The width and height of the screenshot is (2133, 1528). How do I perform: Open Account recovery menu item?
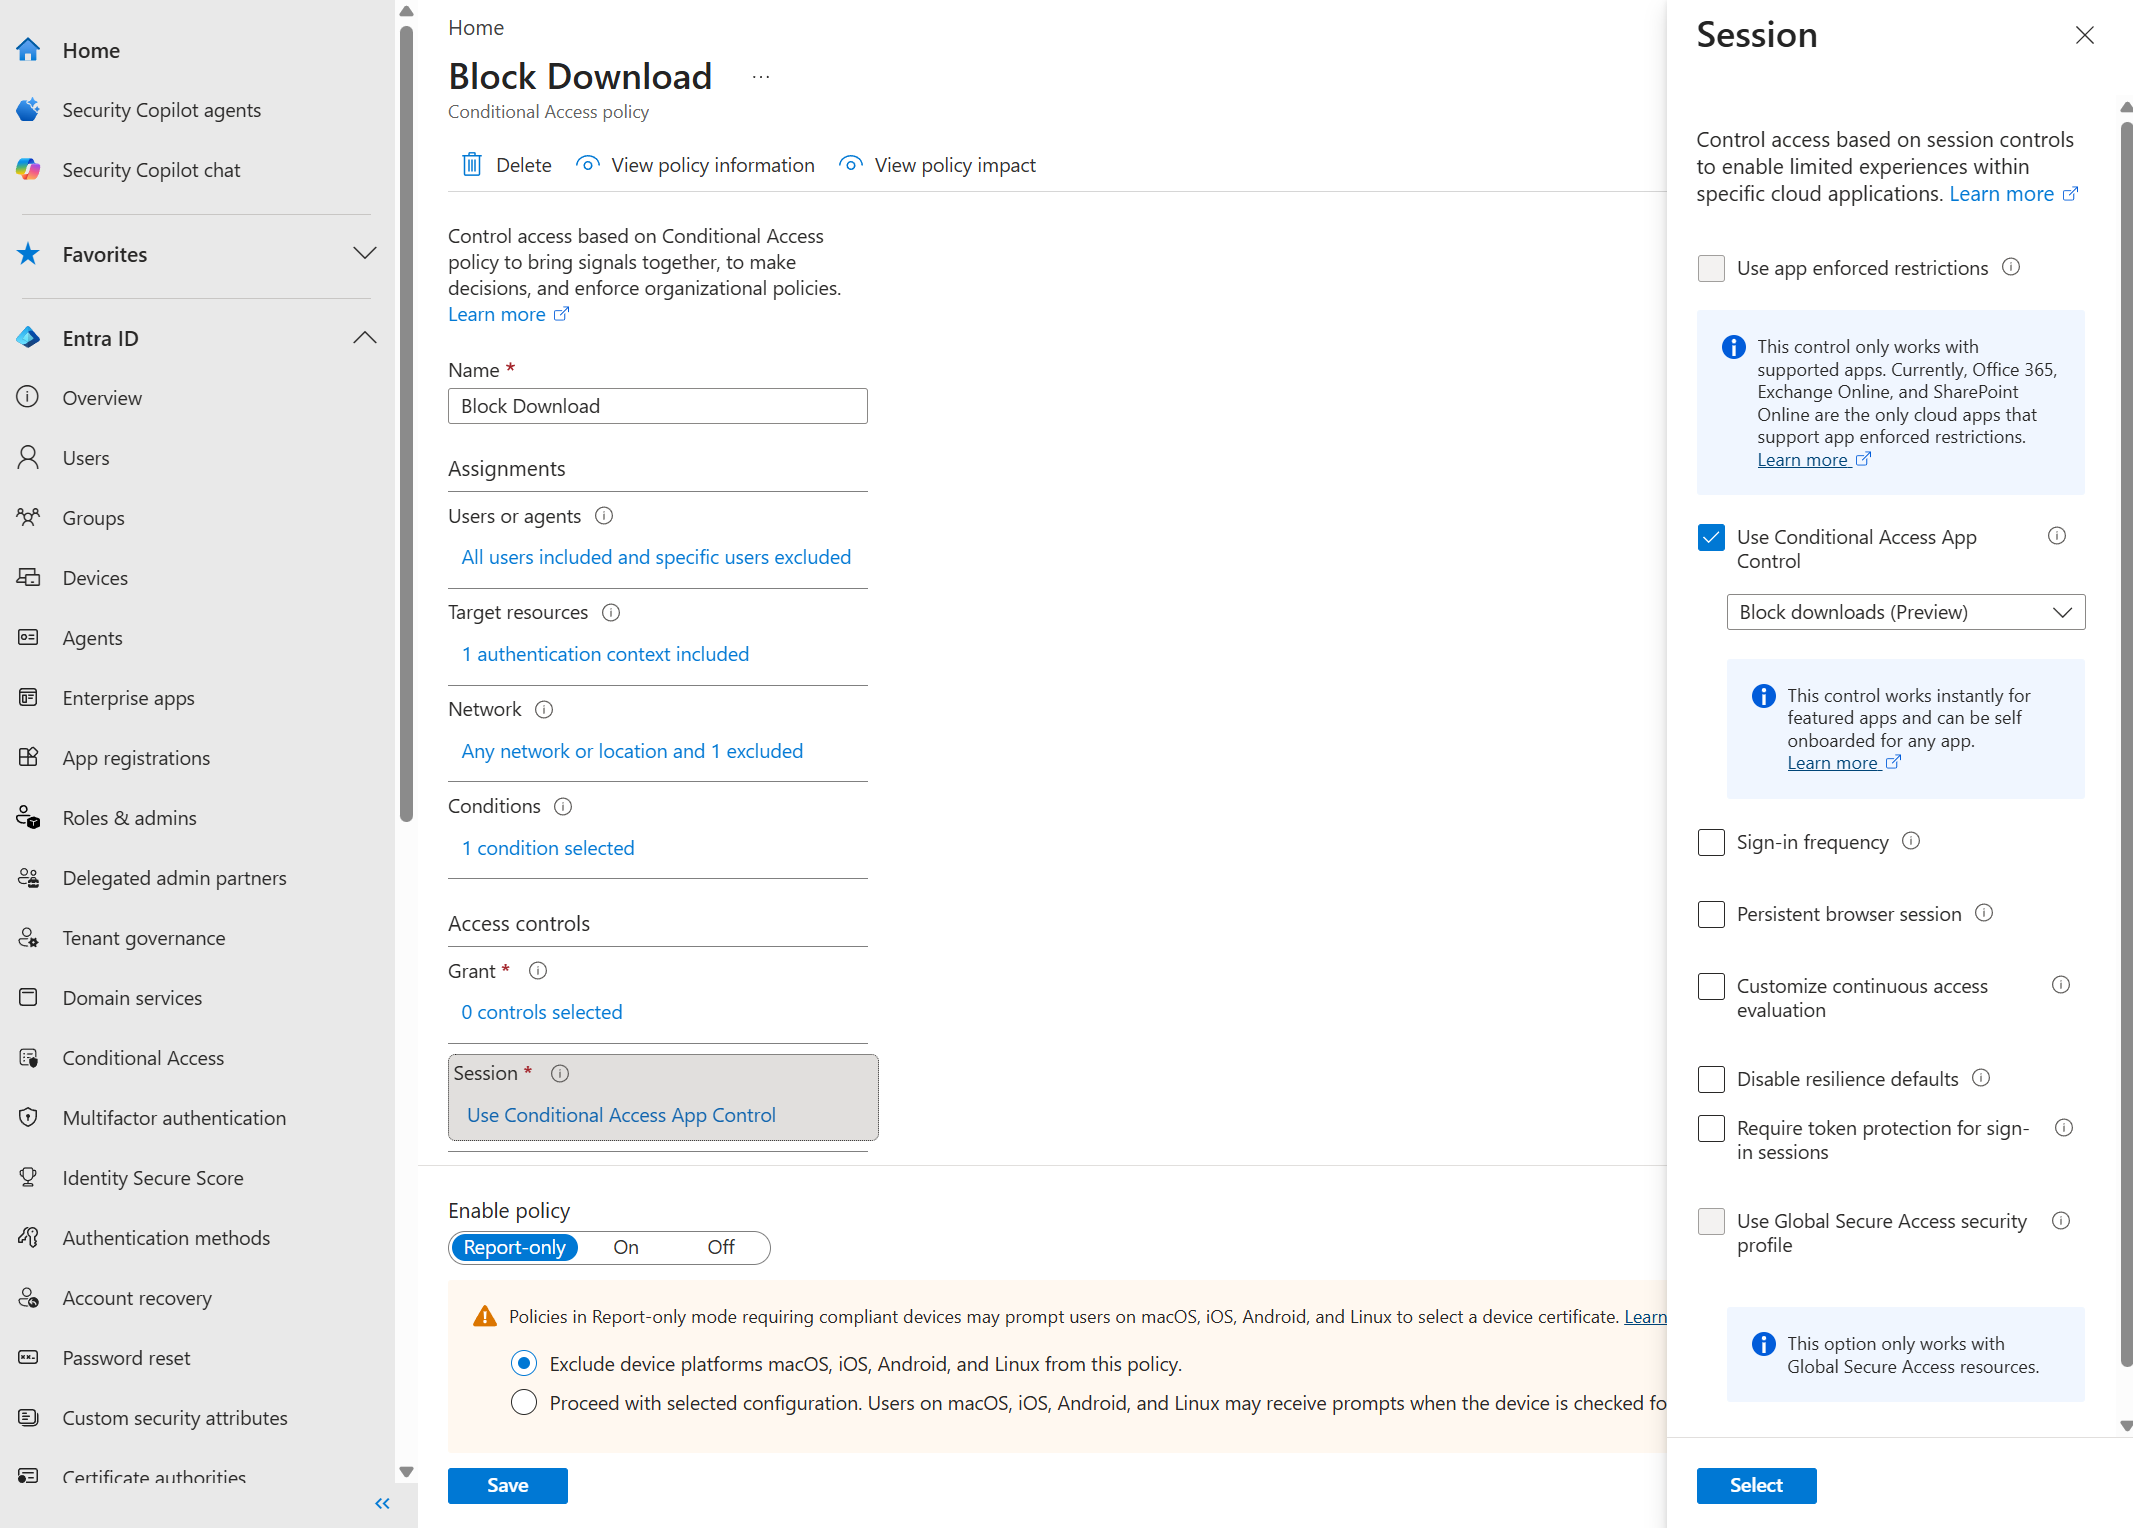pyautogui.click(x=137, y=1298)
